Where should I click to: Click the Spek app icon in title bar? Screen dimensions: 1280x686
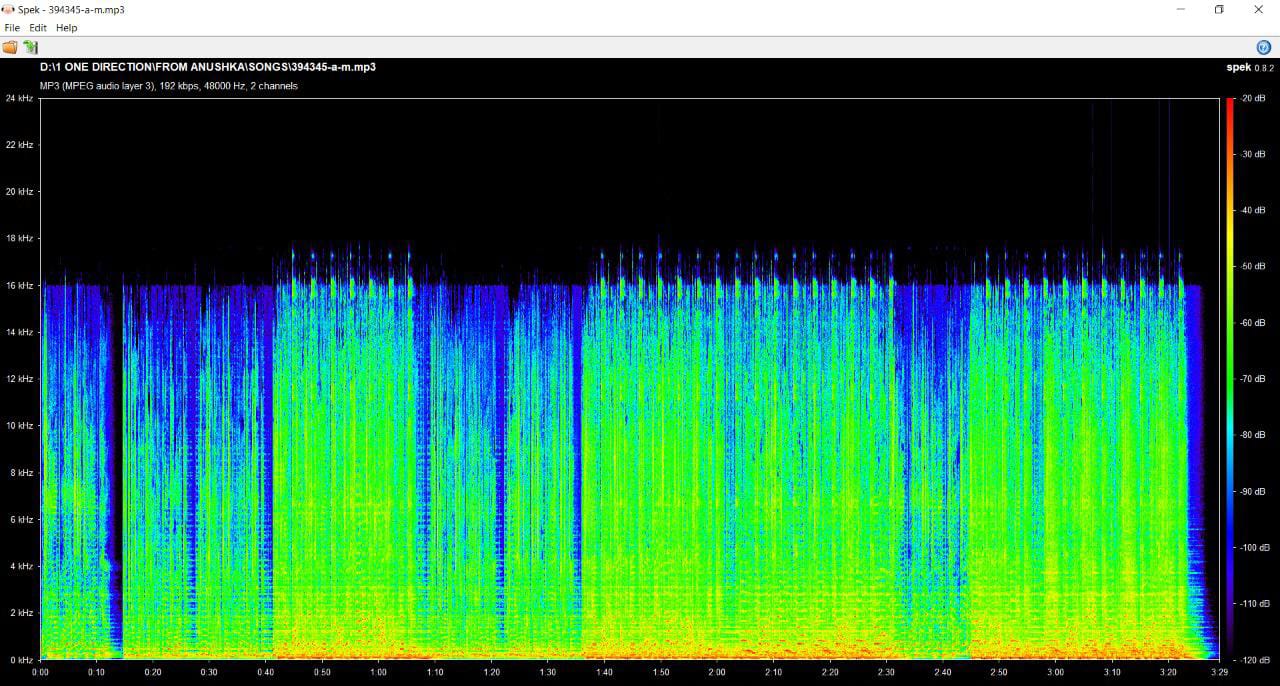[8, 9]
